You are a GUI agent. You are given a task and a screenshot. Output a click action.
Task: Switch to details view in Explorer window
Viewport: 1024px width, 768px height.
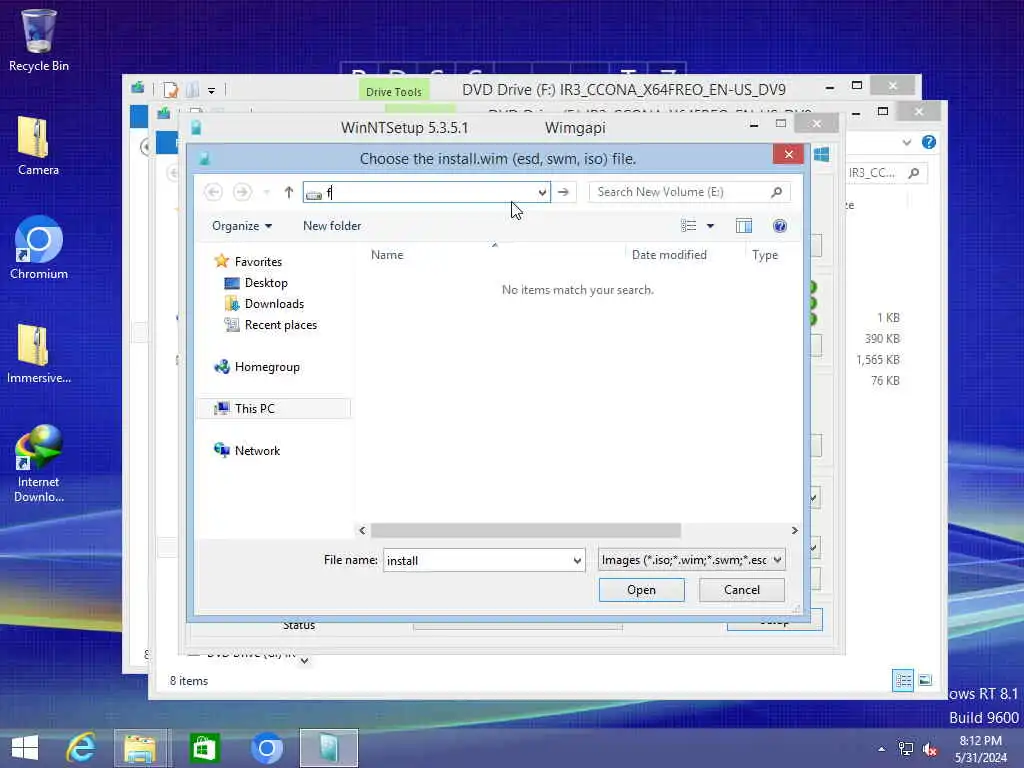(903, 680)
